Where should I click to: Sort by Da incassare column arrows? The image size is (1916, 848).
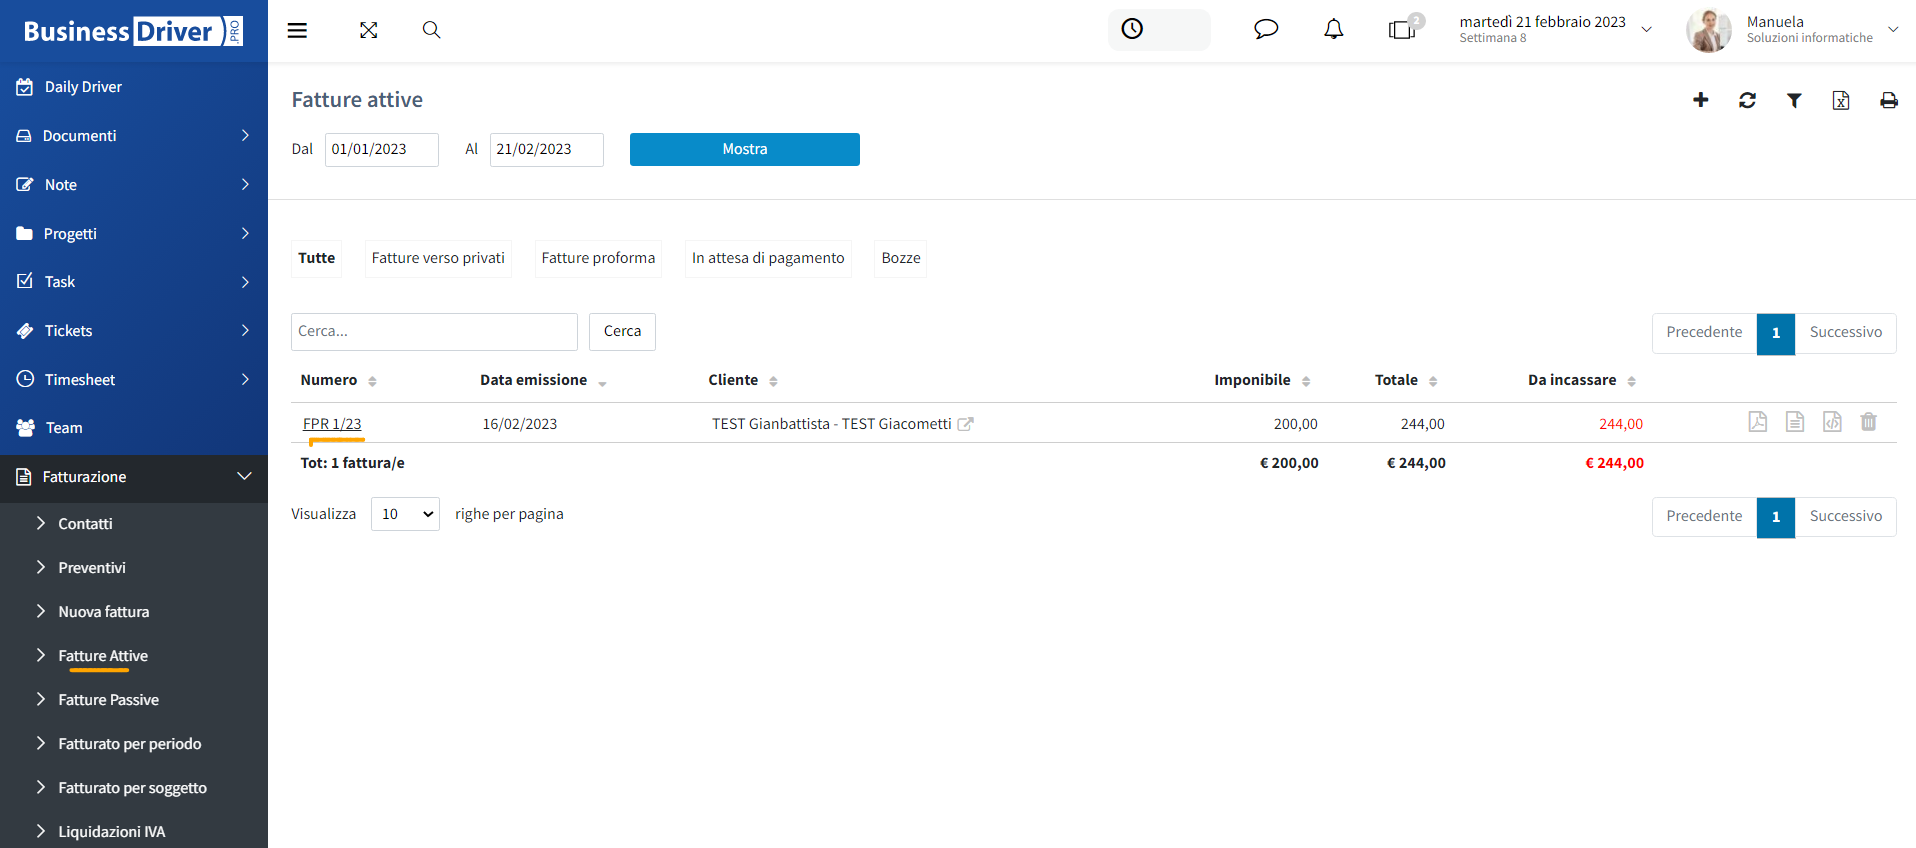point(1631,381)
